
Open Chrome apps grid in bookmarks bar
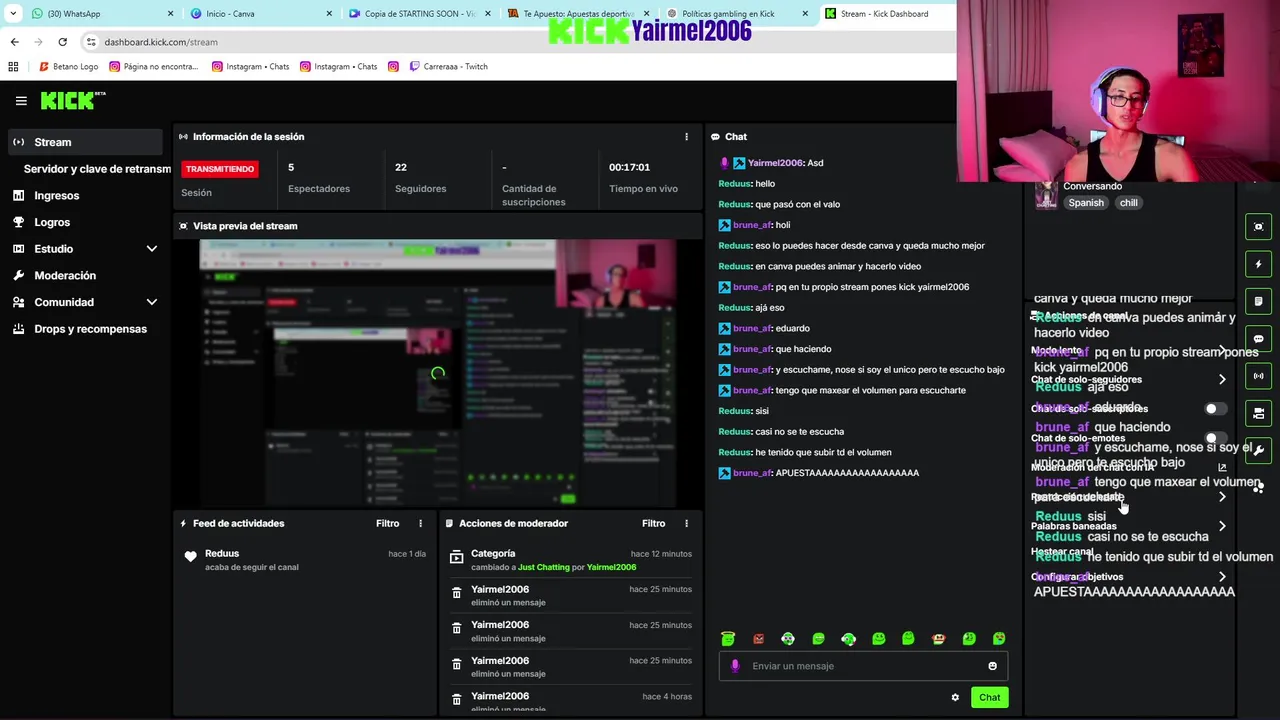pyautogui.click(x=13, y=67)
